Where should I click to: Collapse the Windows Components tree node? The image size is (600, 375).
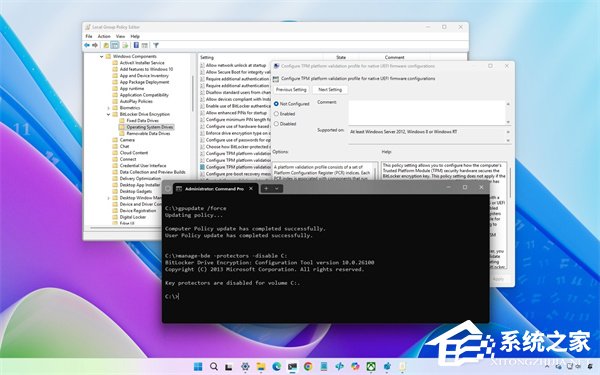(101, 57)
